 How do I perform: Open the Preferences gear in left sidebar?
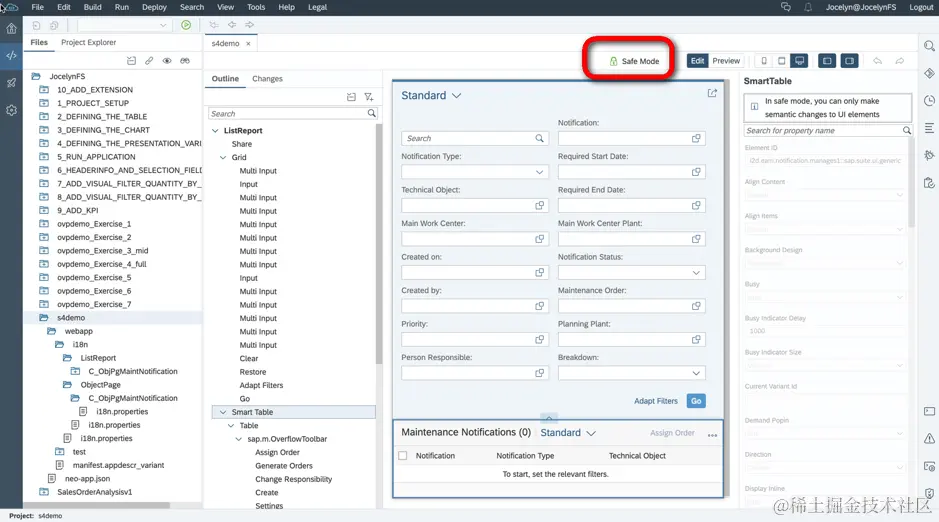[11, 110]
